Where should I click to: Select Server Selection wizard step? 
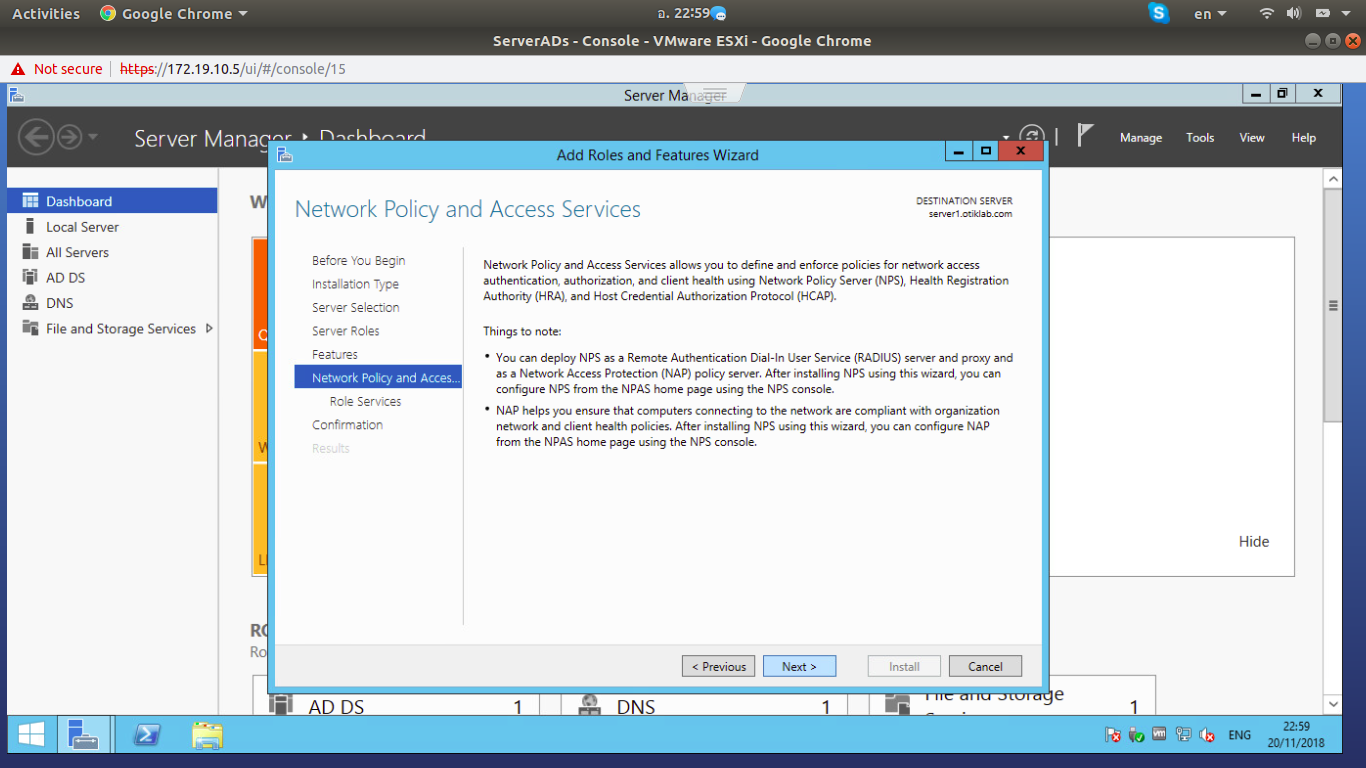pos(355,308)
